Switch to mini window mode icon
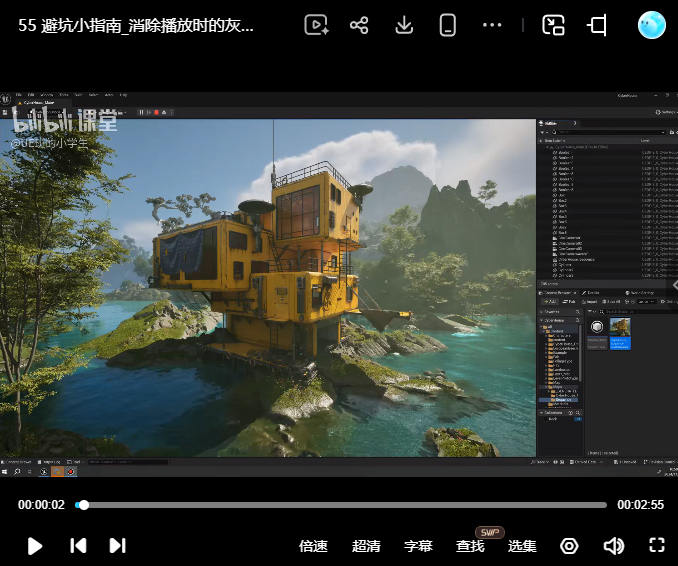 coord(553,25)
